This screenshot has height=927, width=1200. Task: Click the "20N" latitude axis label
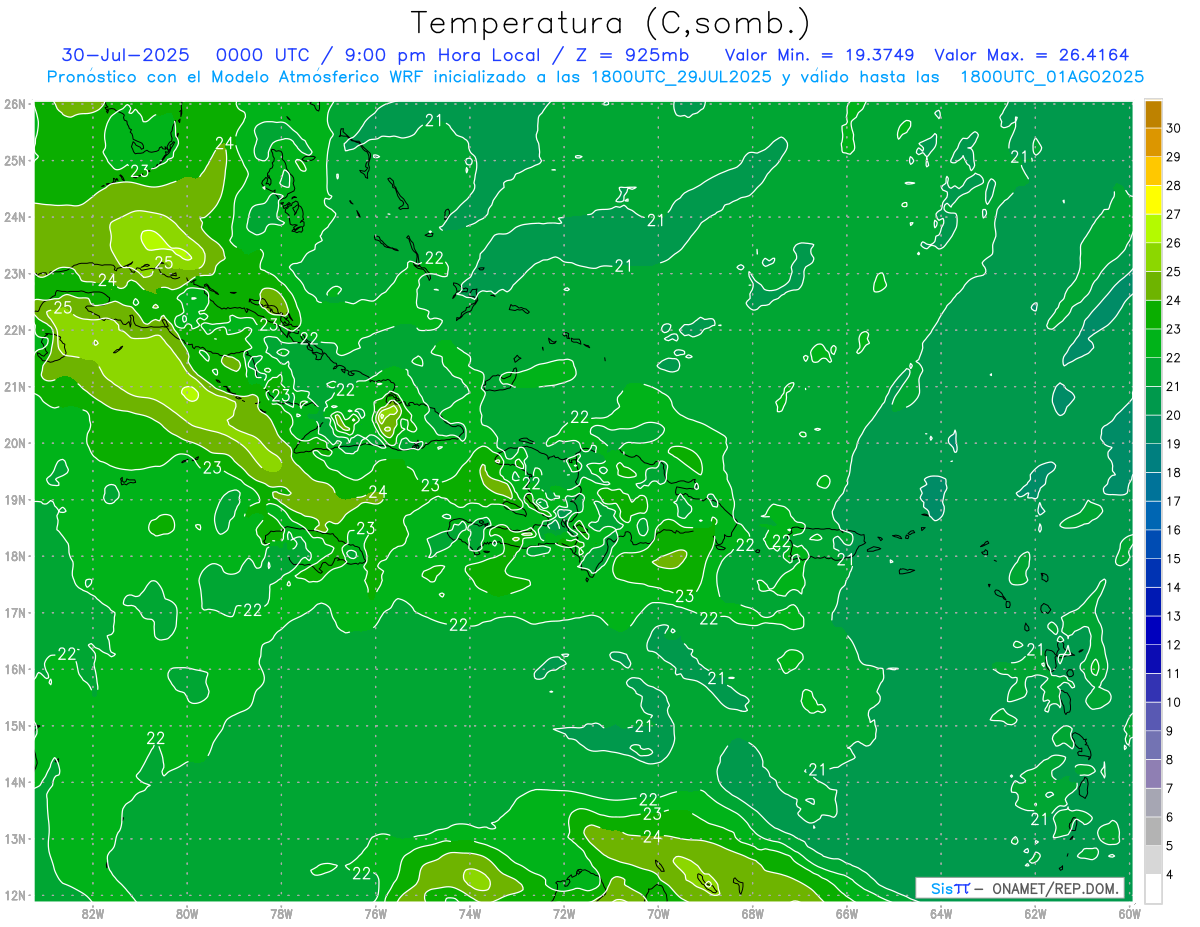pyautogui.click(x=14, y=443)
